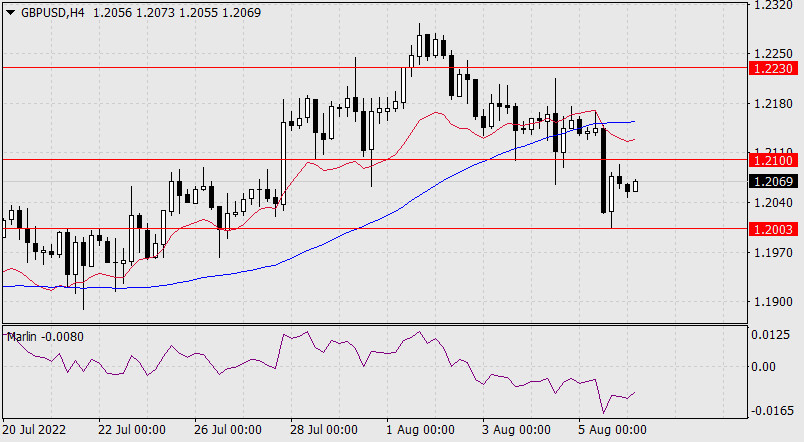Click the Marlin -0.0080 indicator label
804x442 pixels.
[45, 336]
